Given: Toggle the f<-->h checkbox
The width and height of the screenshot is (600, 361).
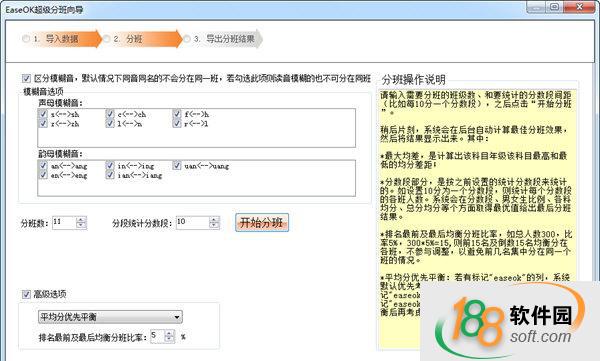Looking at the screenshot, I should coord(176,114).
